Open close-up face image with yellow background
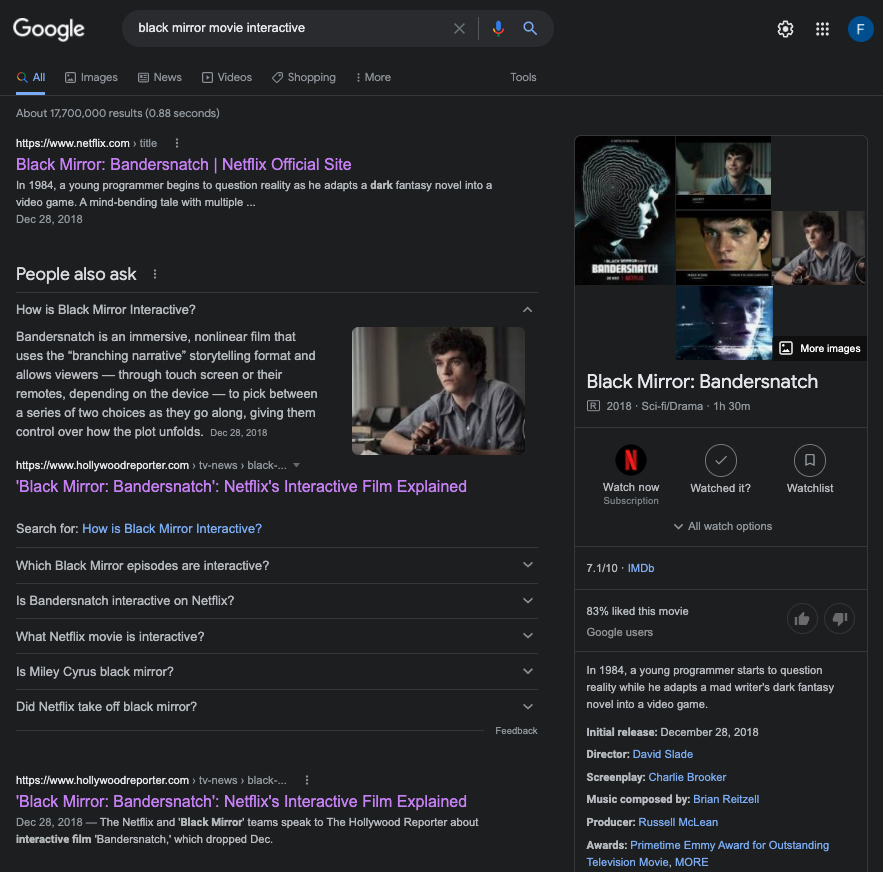 tap(723, 248)
